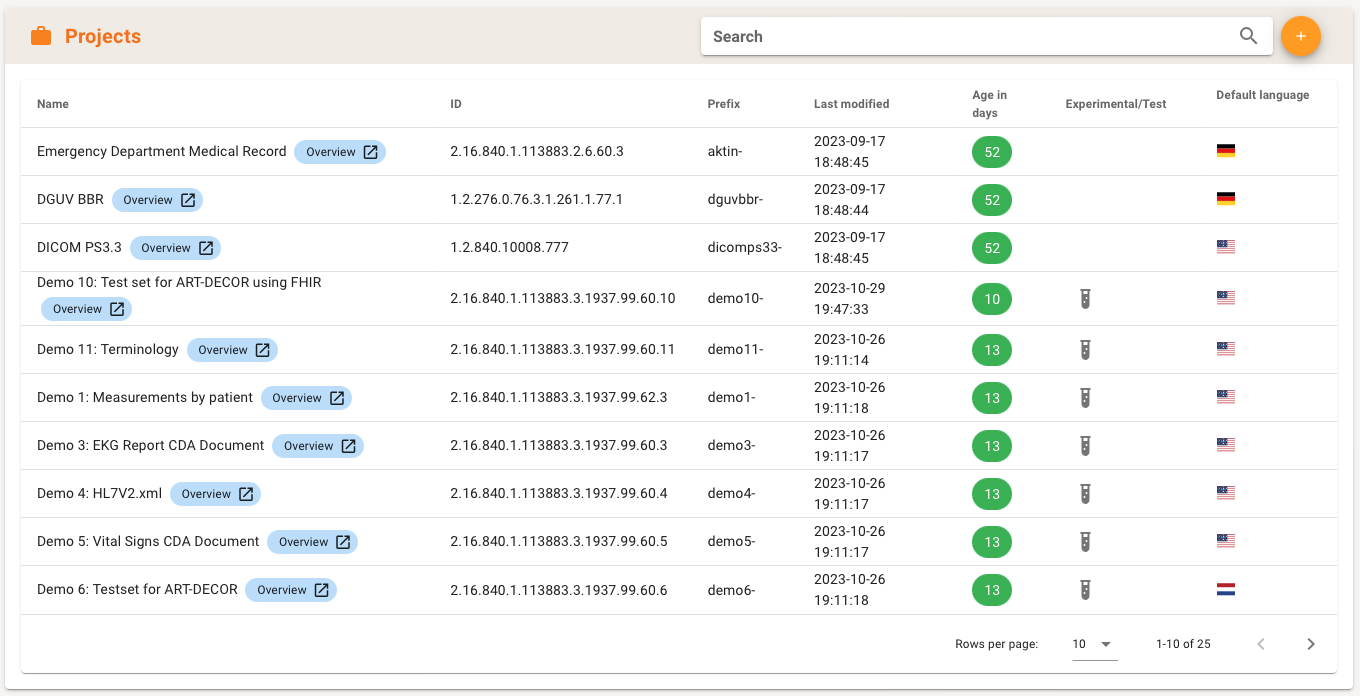The width and height of the screenshot is (1360, 696).
Task: Click the orange add project plus button
Action: pos(1300,36)
